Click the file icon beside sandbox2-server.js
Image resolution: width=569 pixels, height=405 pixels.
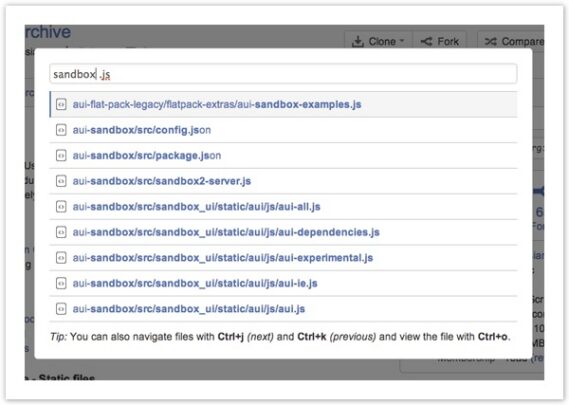[61, 181]
